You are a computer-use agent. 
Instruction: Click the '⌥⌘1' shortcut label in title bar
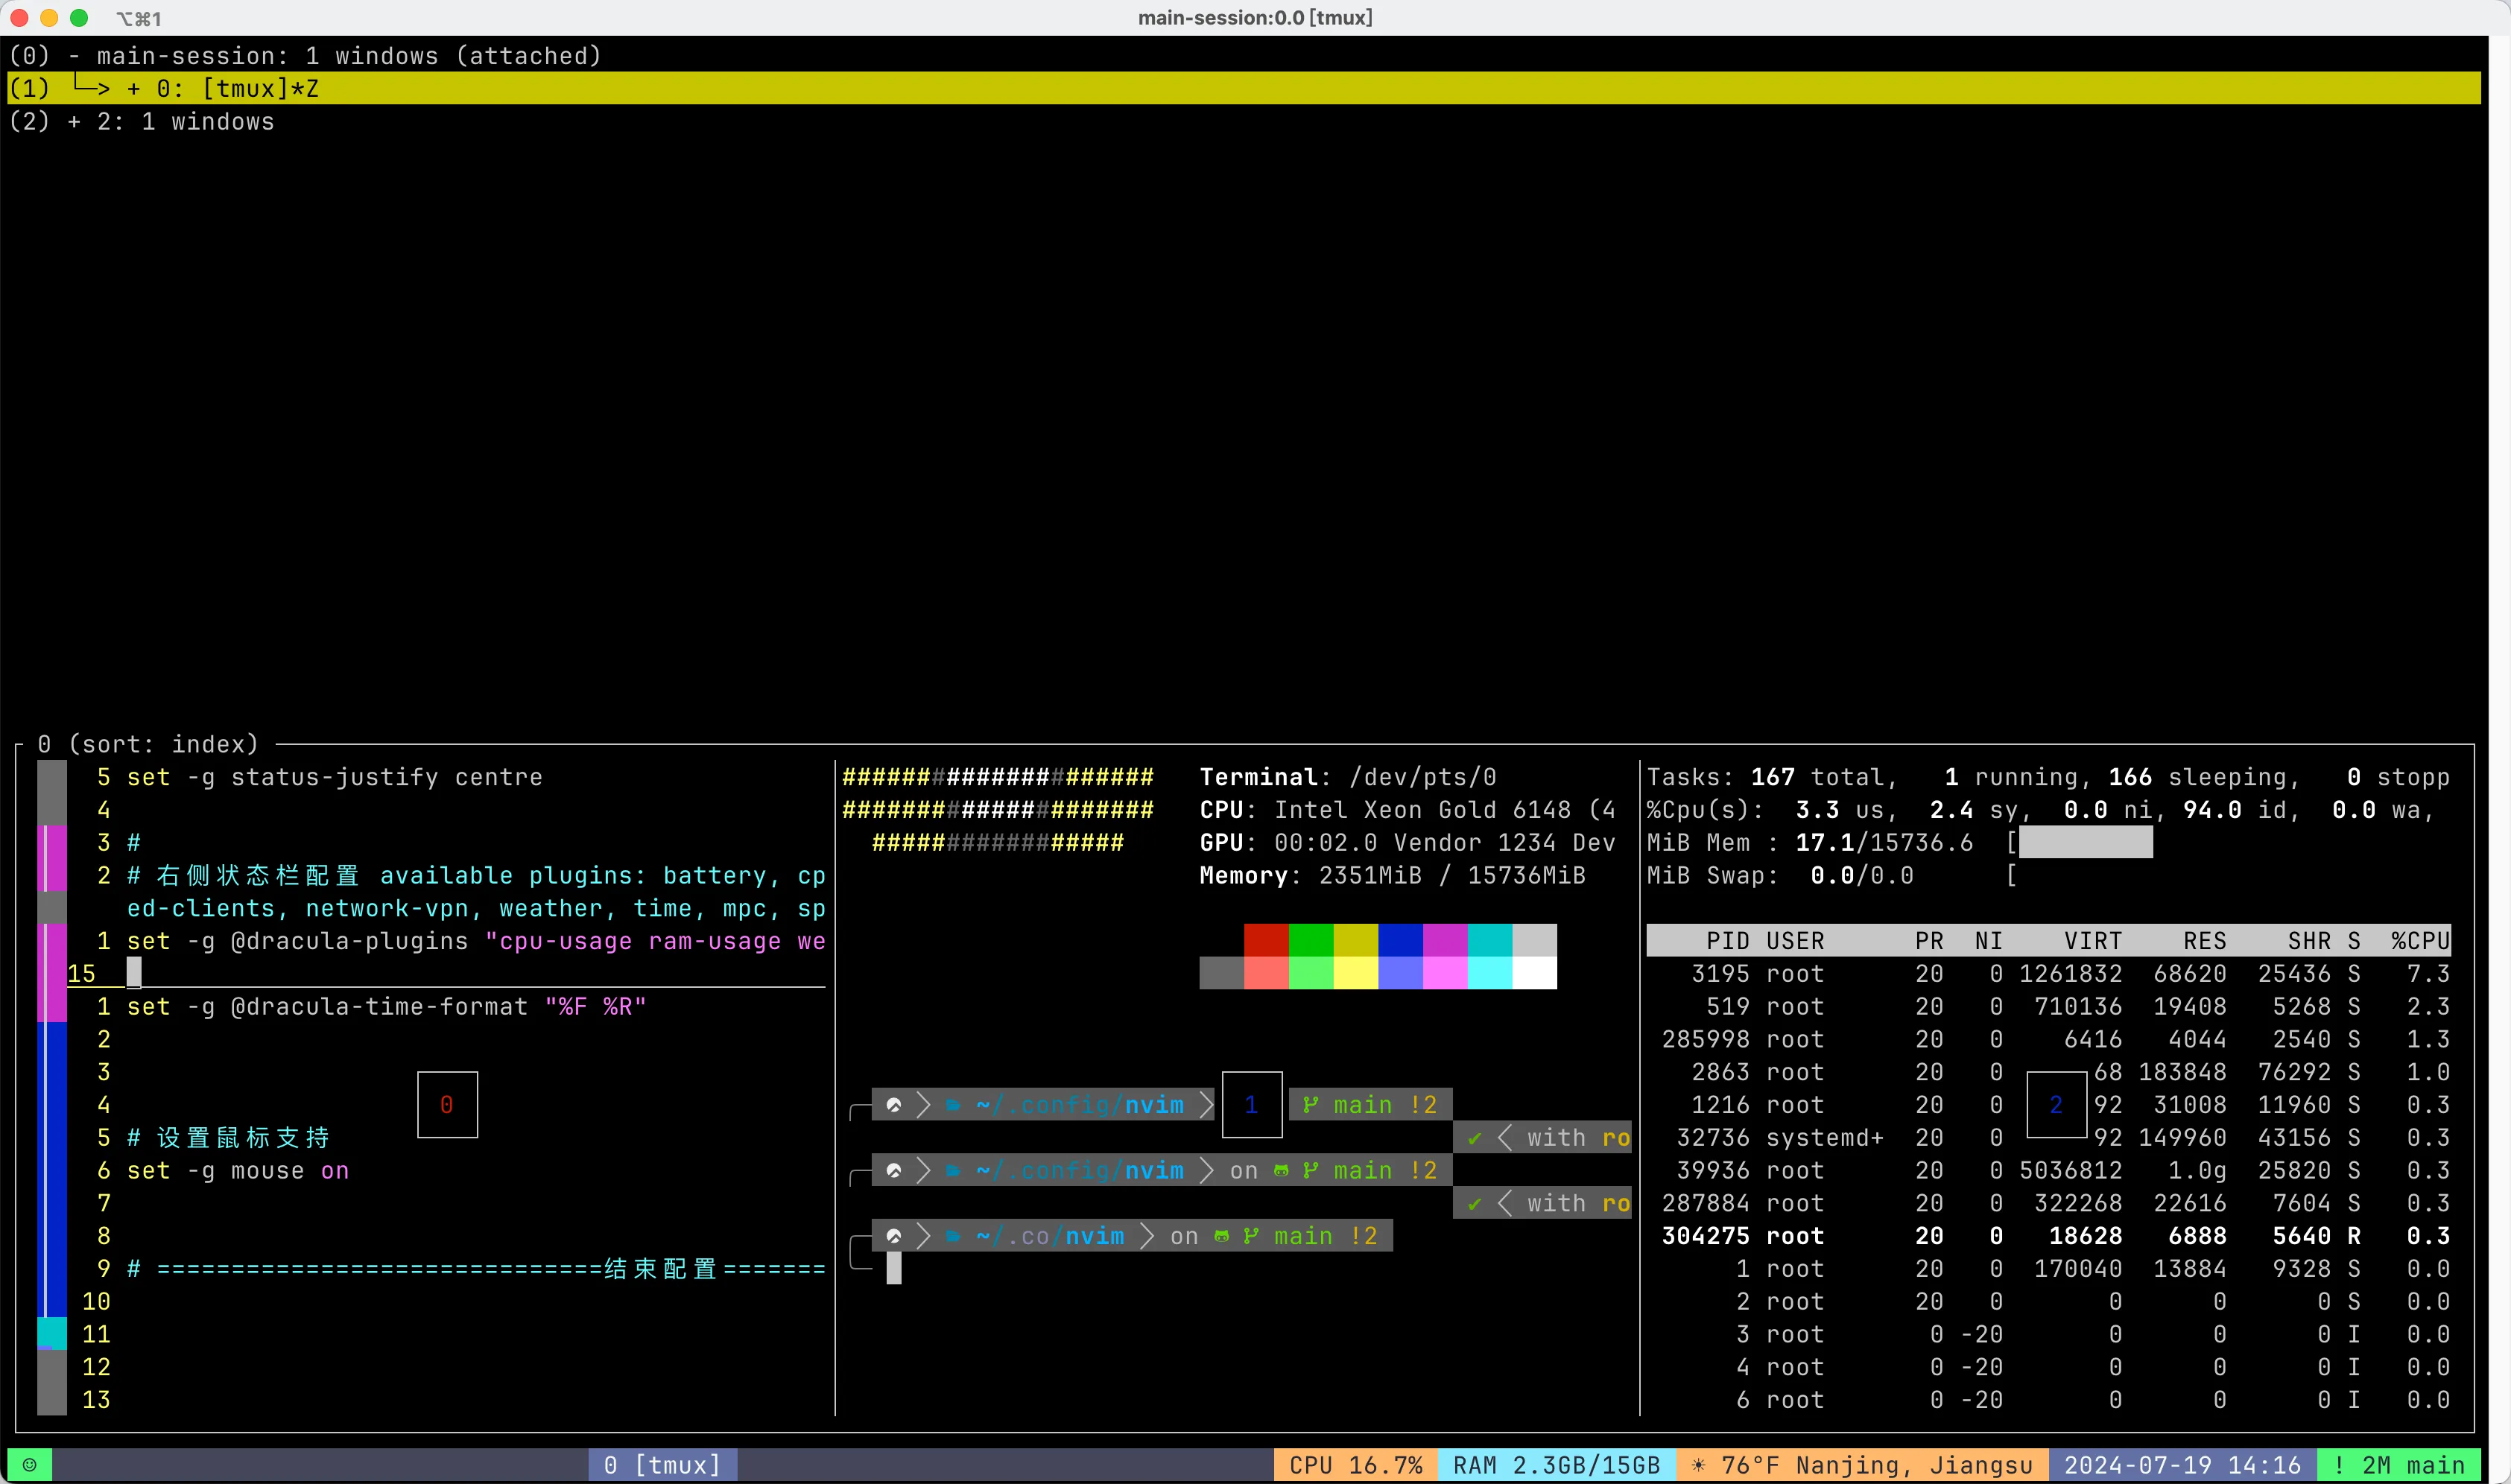click(x=139, y=18)
